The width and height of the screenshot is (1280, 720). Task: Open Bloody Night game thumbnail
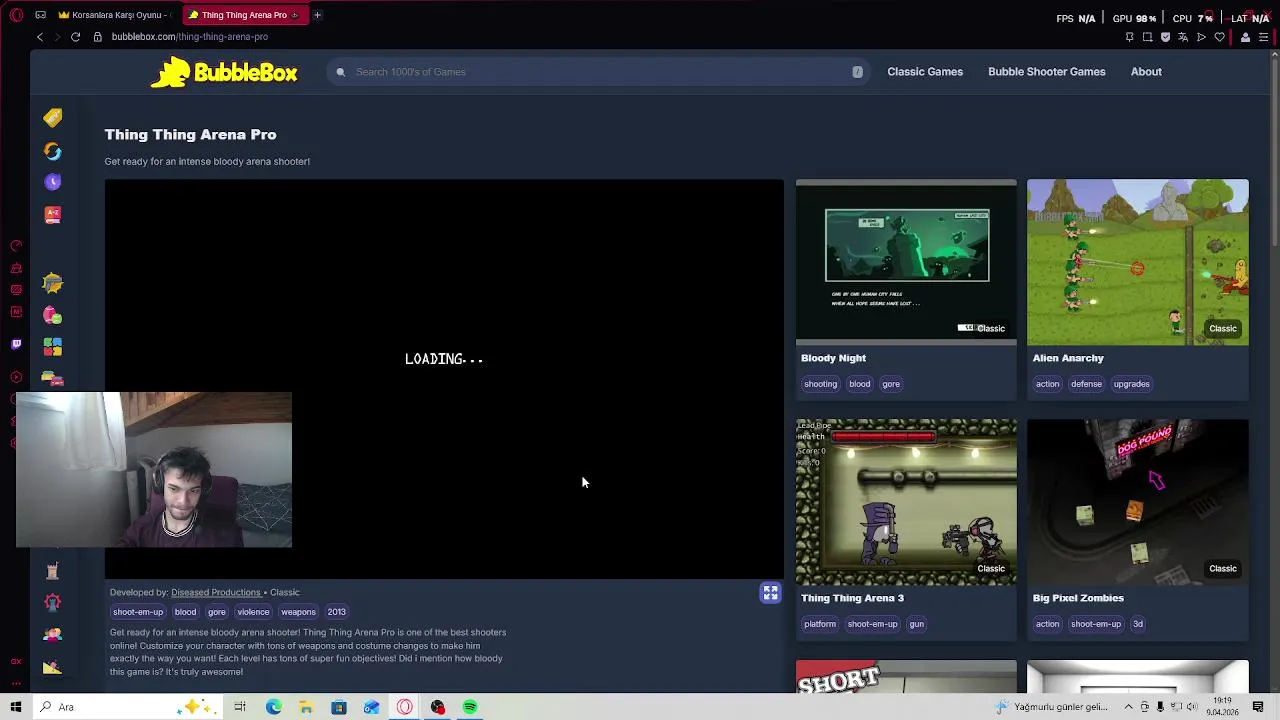(906, 262)
